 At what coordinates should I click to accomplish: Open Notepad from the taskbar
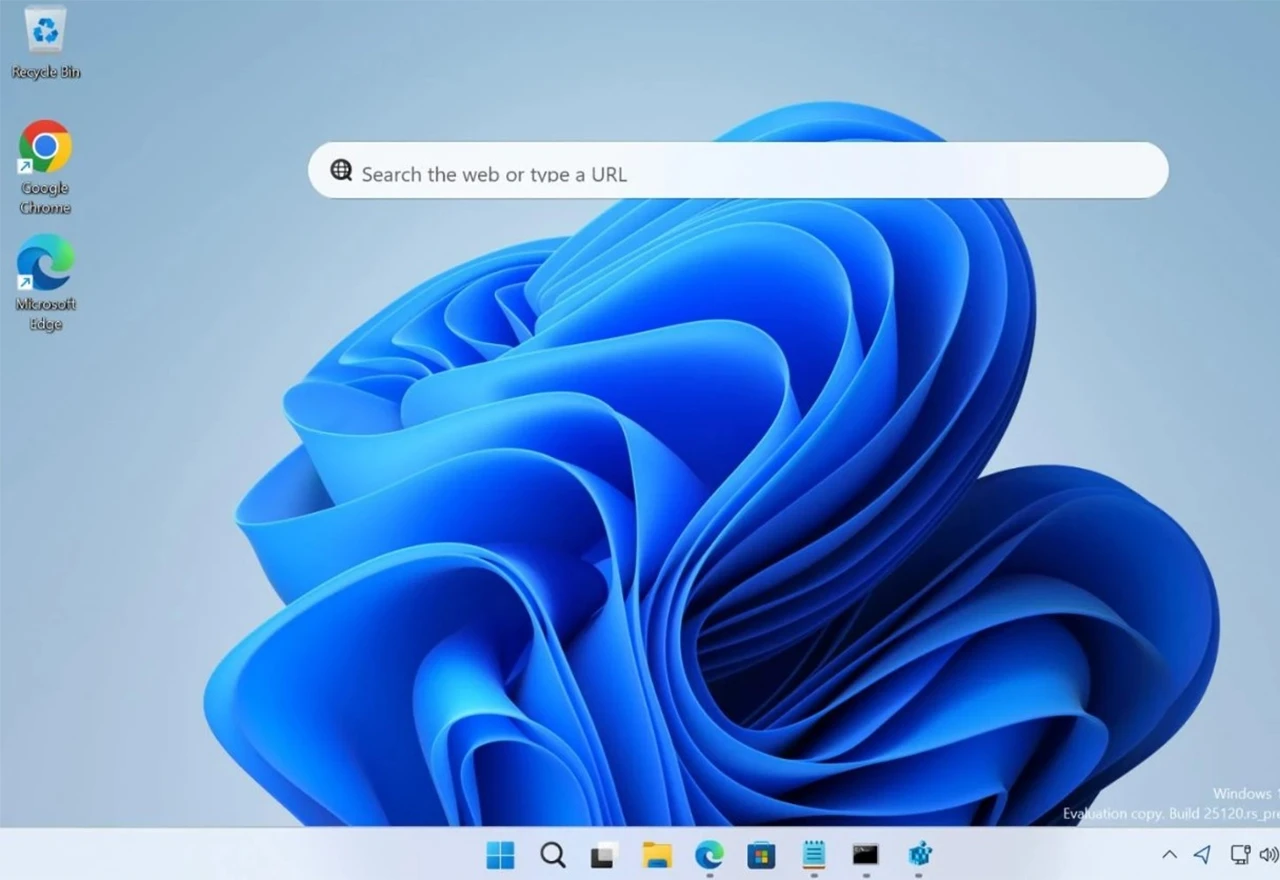click(814, 855)
